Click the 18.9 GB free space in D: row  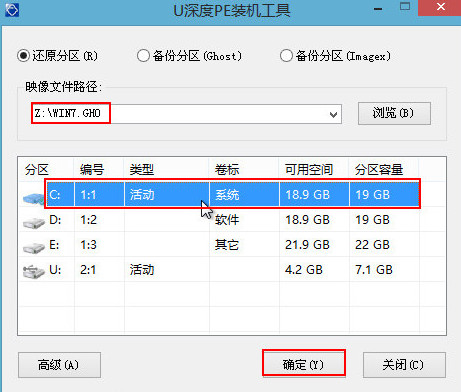pos(307,220)
